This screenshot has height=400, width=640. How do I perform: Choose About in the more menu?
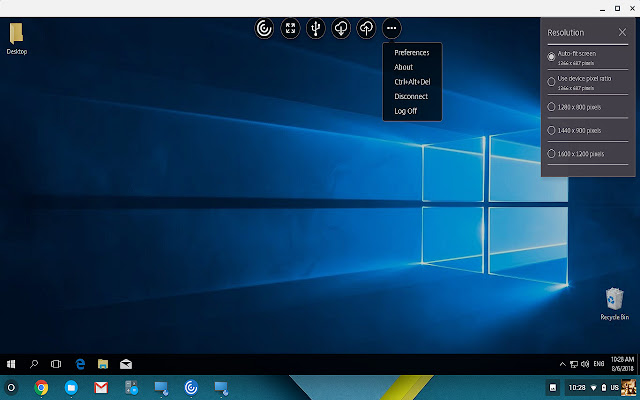pos(403,67)
